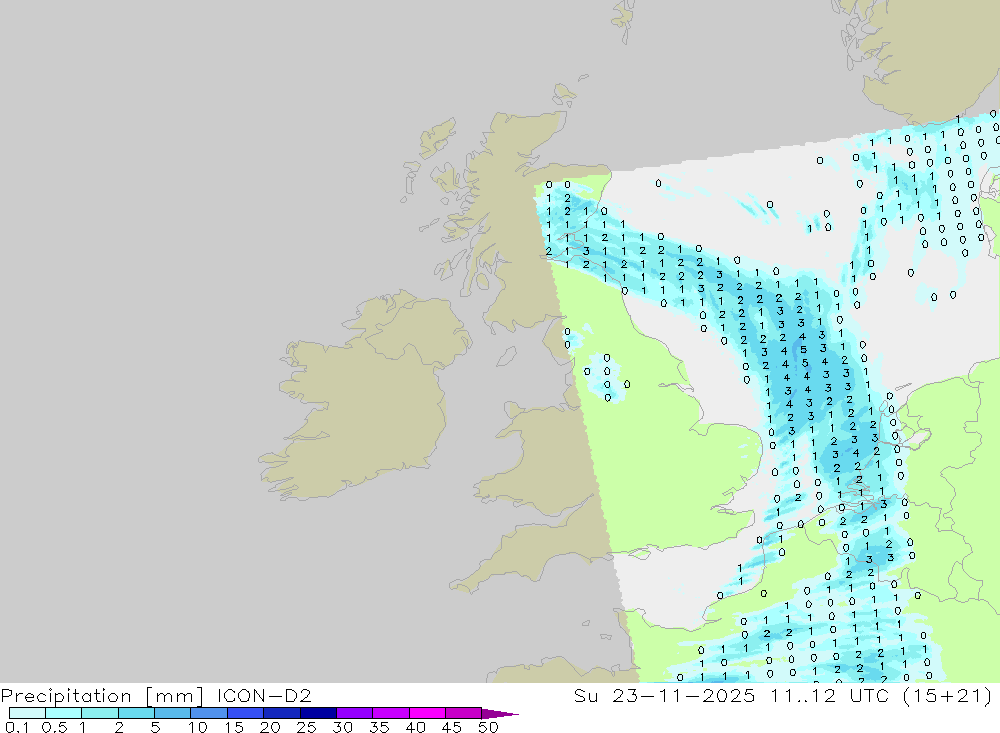The image size is (1000, 733).
Task: Click the 'Su 23-11-2025' date text
Action: pyautogui.click(x=665, y=695)
